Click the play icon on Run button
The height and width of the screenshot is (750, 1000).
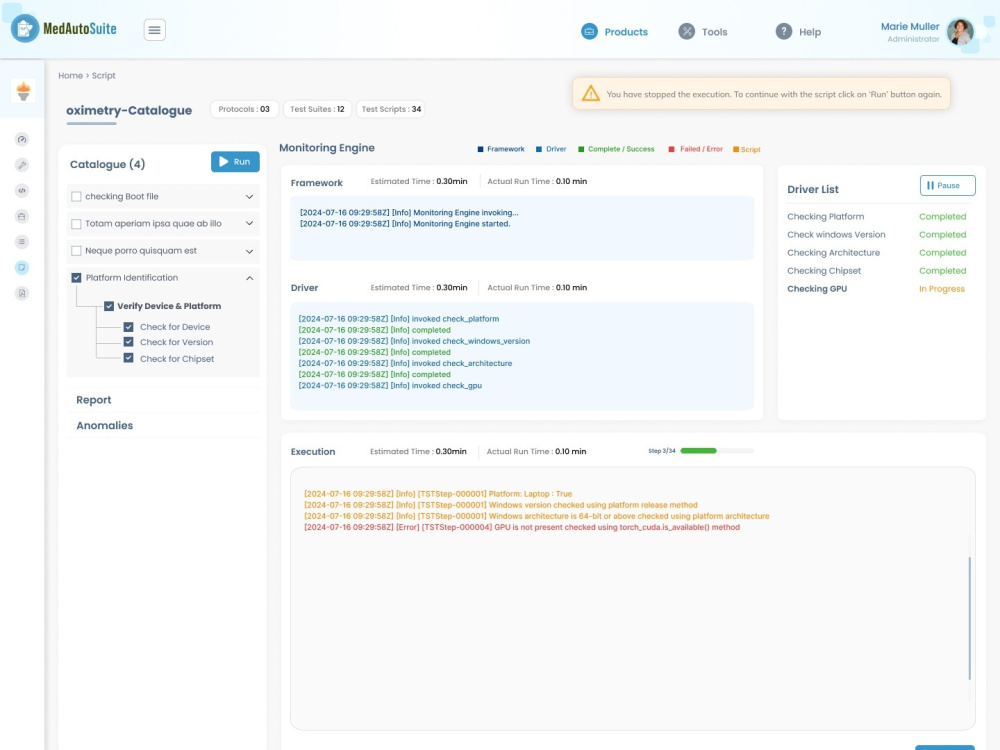(223, 162)
